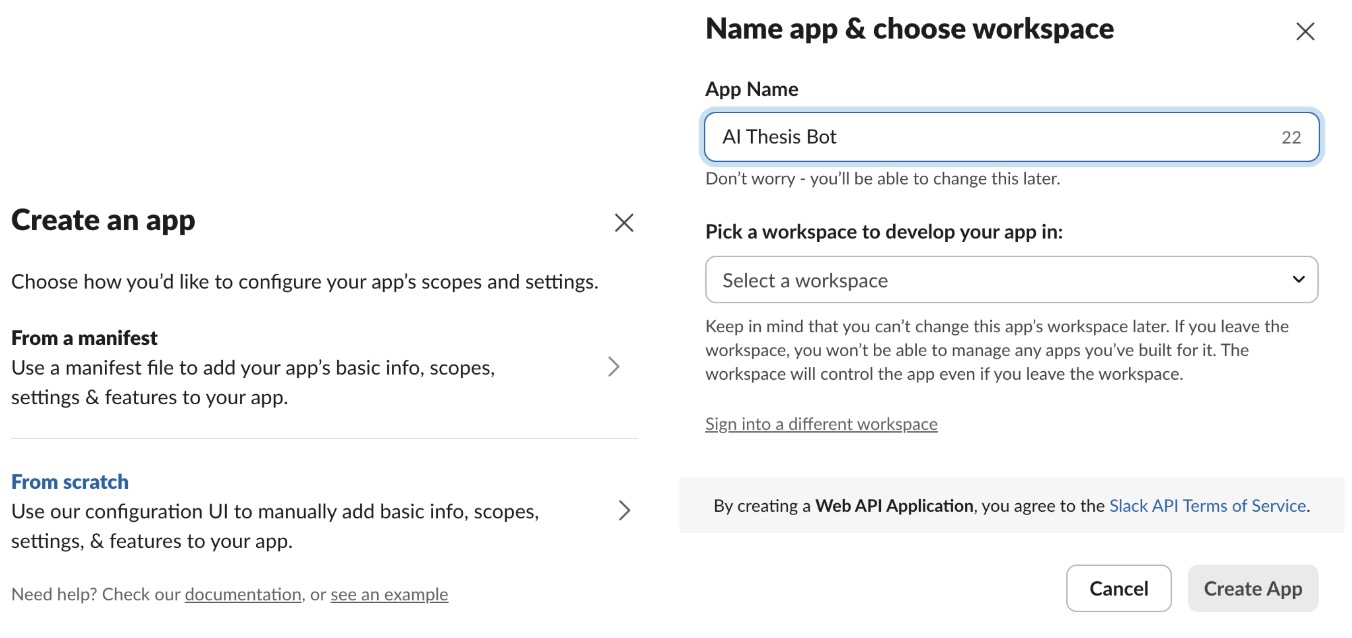Close the Create an app dialog
This screenshot has width=1352, height=638.
click(x=624, y=223)
